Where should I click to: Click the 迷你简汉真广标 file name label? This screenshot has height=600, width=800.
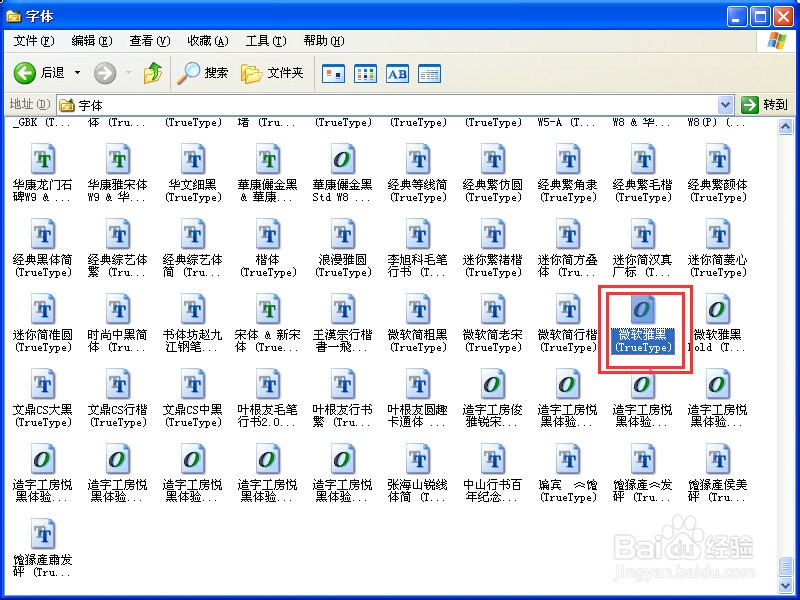coord(643,266)
